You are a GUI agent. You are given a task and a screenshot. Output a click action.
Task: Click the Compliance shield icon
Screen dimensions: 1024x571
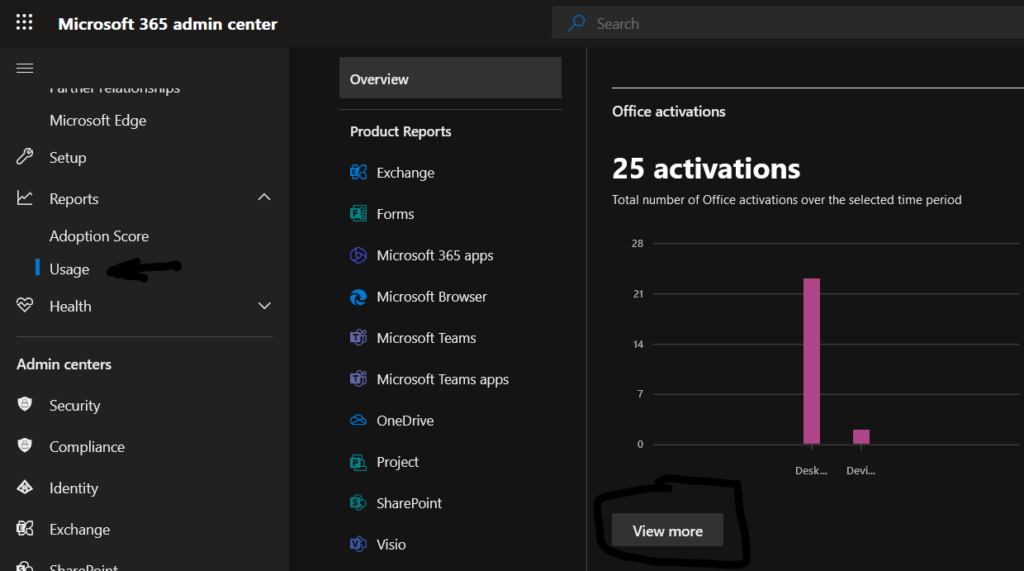click(x=25, y=446)
